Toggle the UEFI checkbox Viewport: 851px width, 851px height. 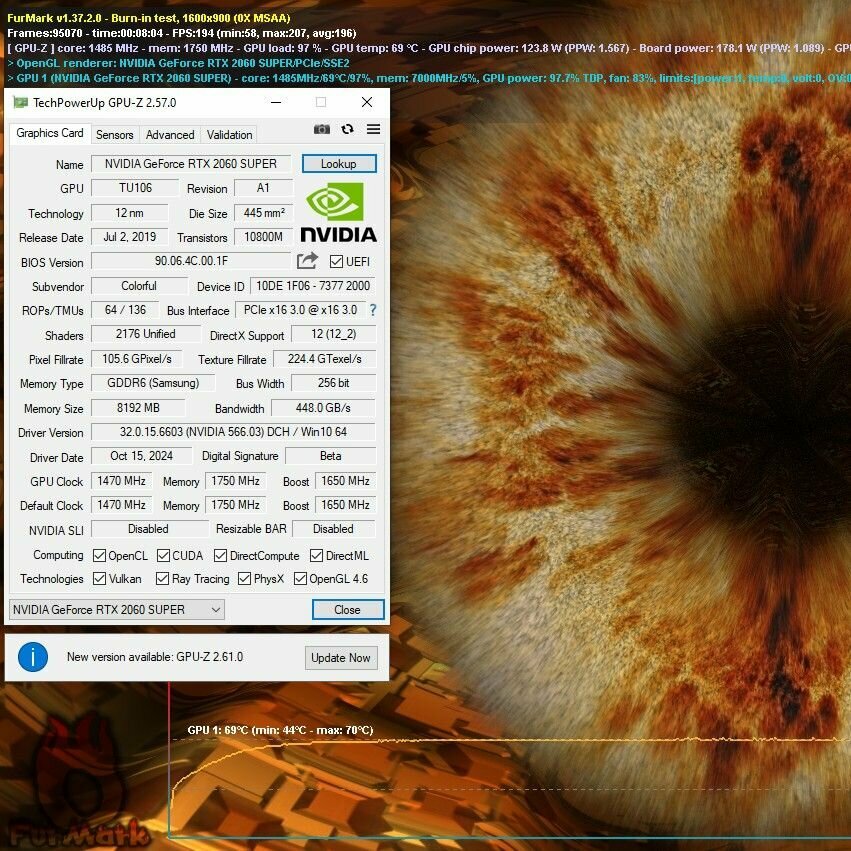(336, 262)
